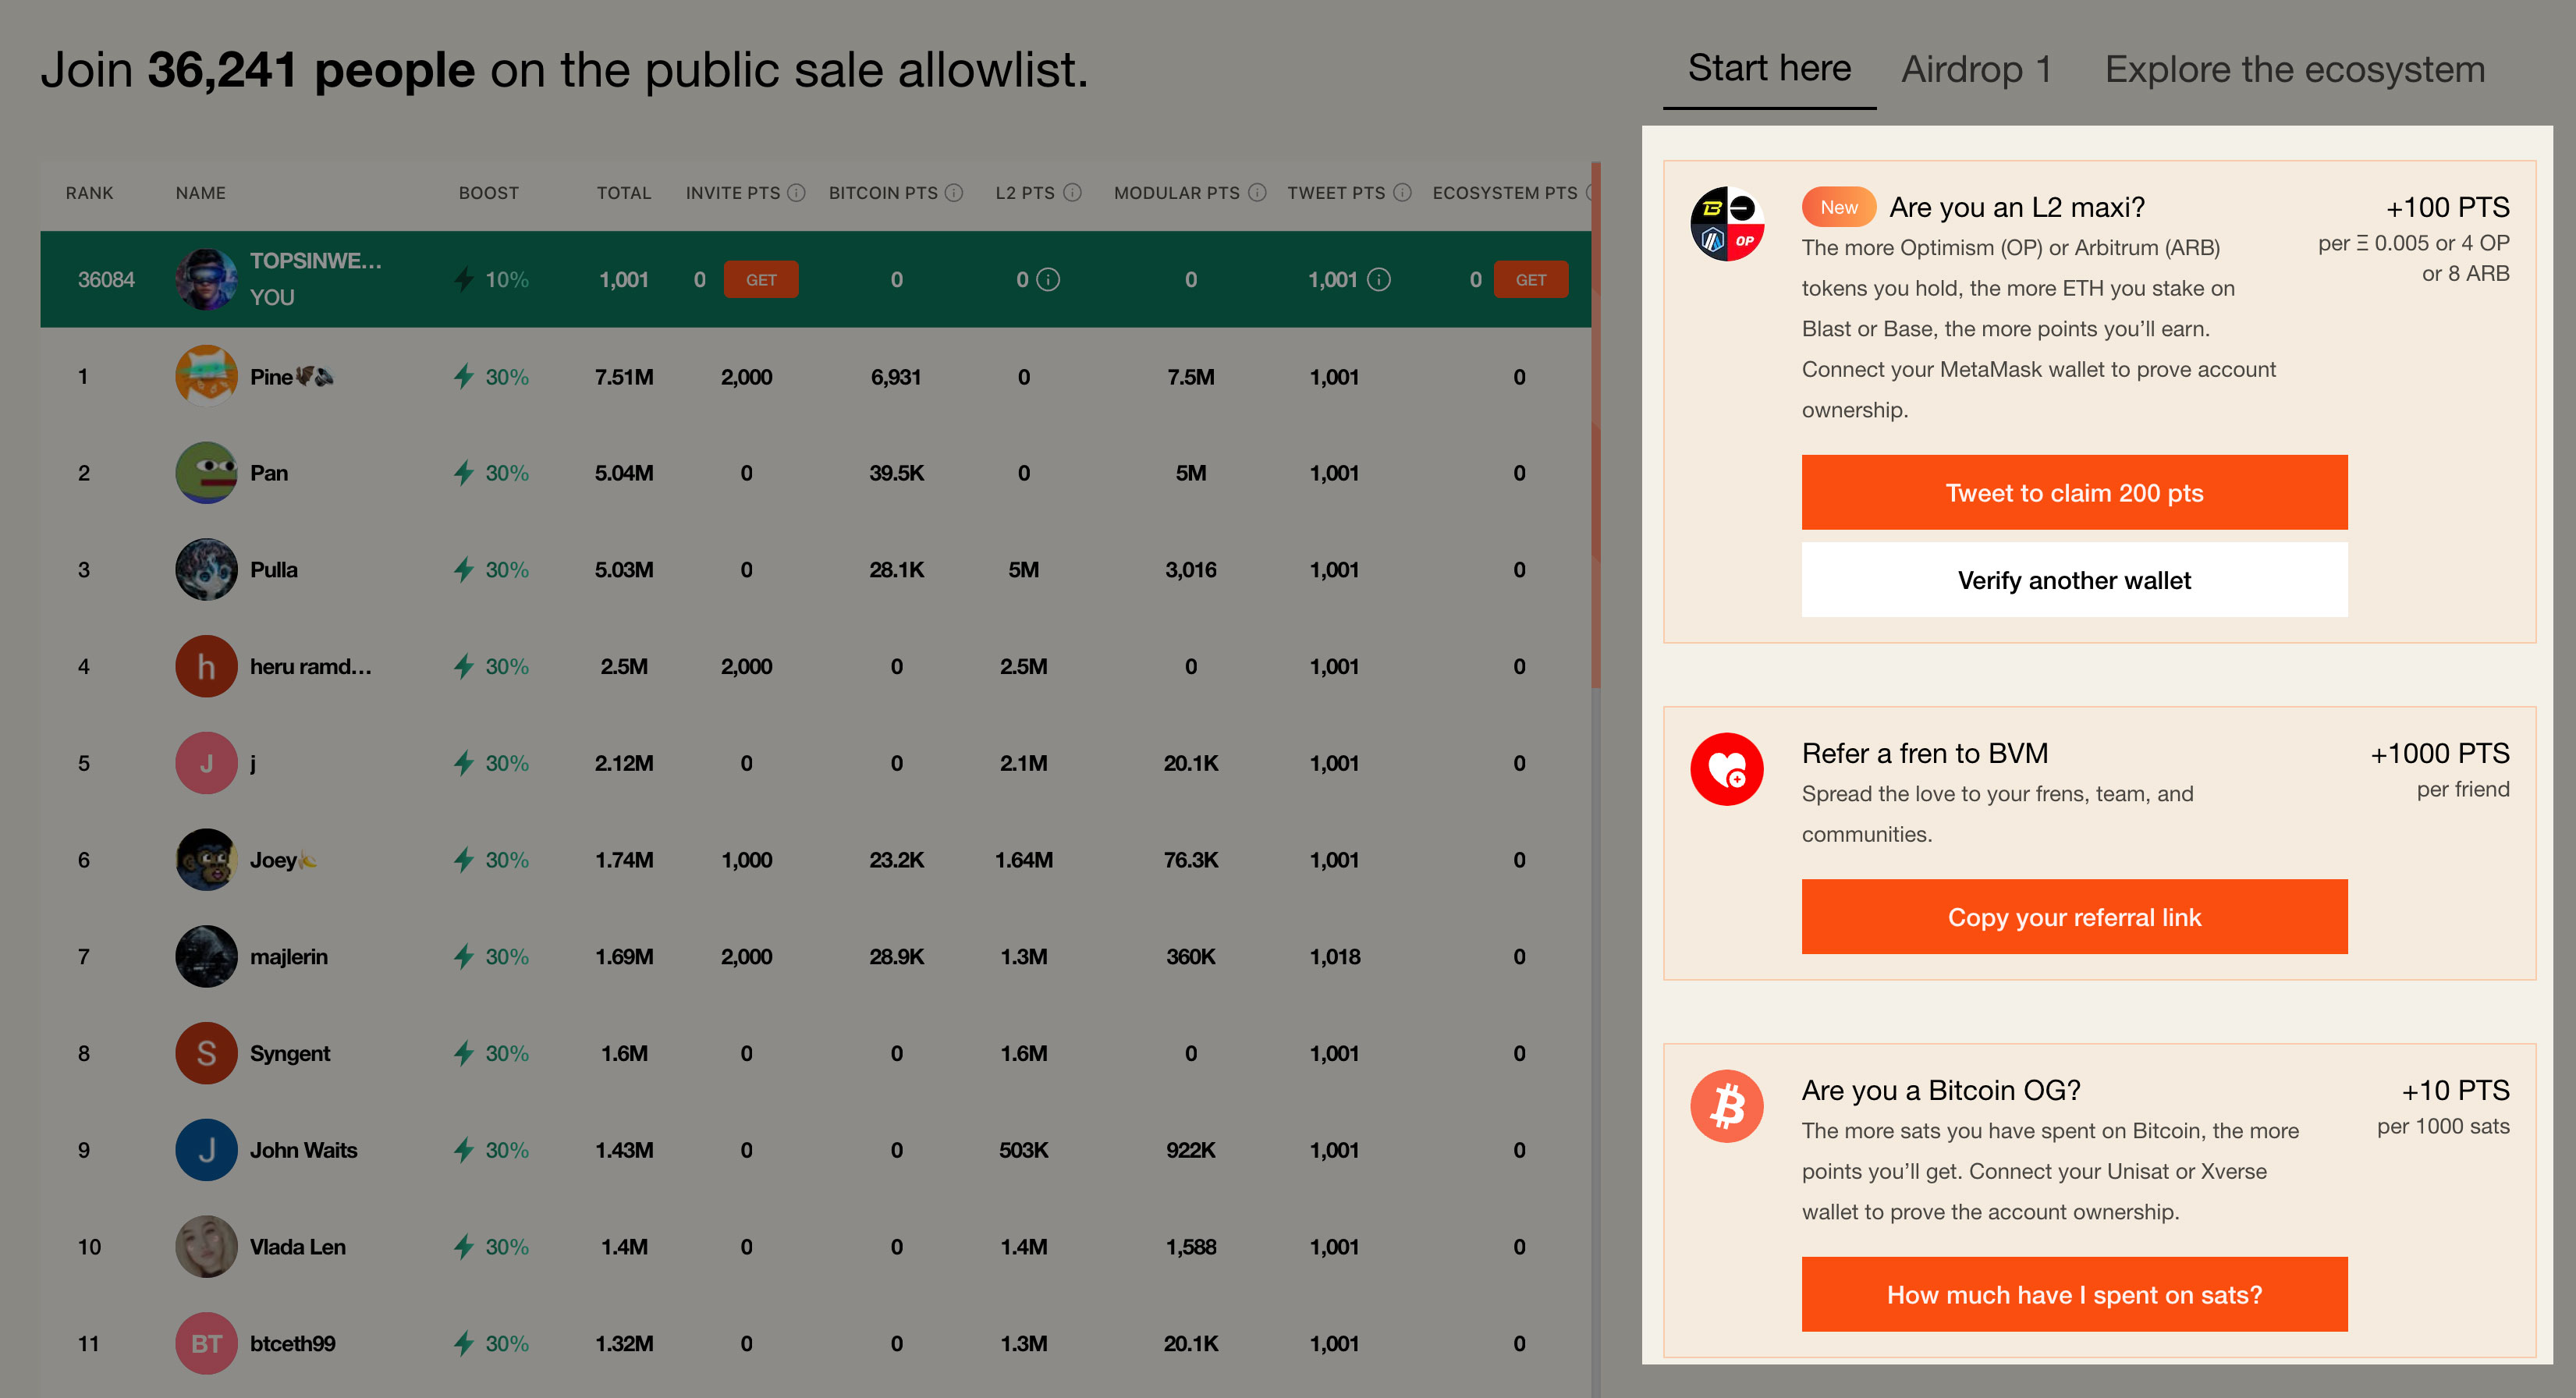Click the info icon next to MODULAR PTS

tap(1257, 193)
